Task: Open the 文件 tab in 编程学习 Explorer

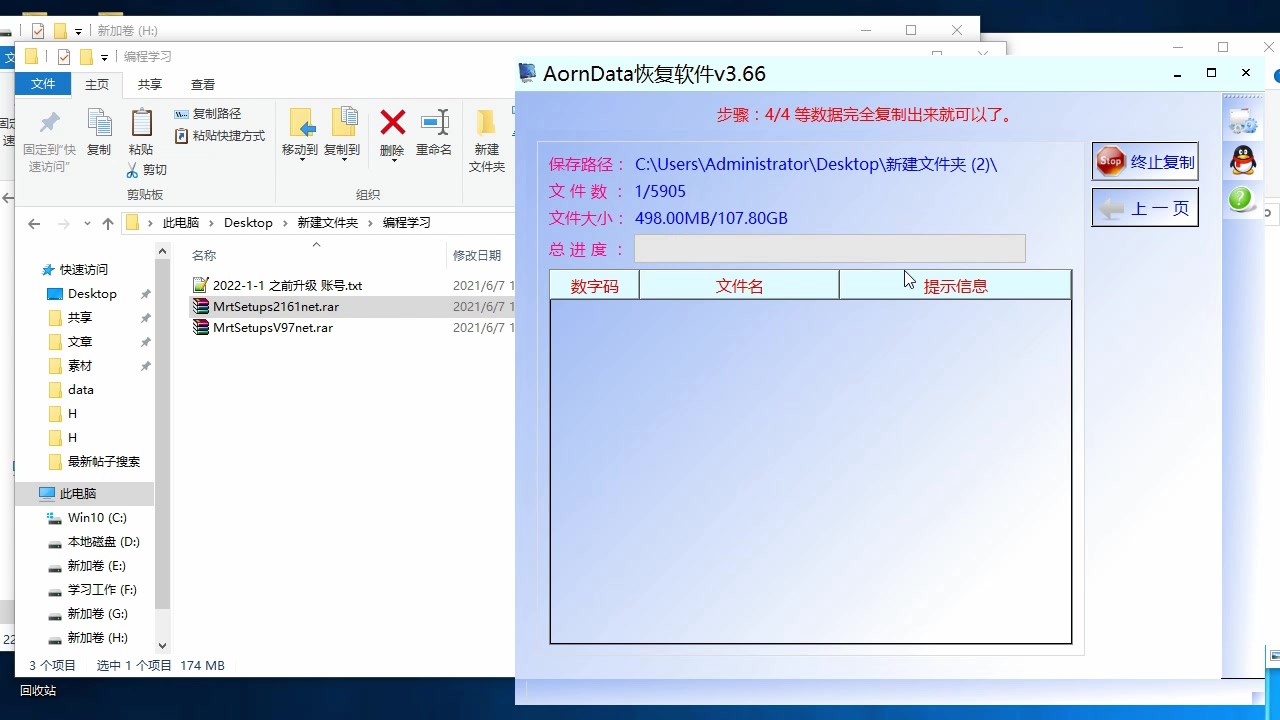Action: tap(43, 84)
